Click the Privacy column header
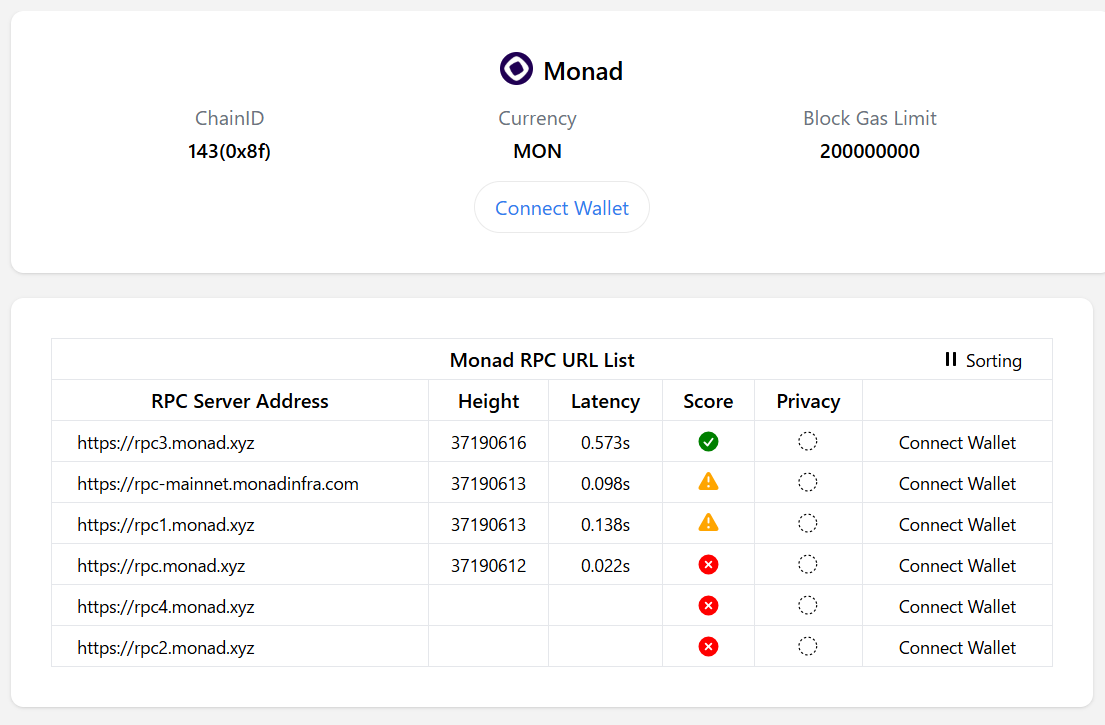The image size is (1105, 725). click(x=808, y=401)
